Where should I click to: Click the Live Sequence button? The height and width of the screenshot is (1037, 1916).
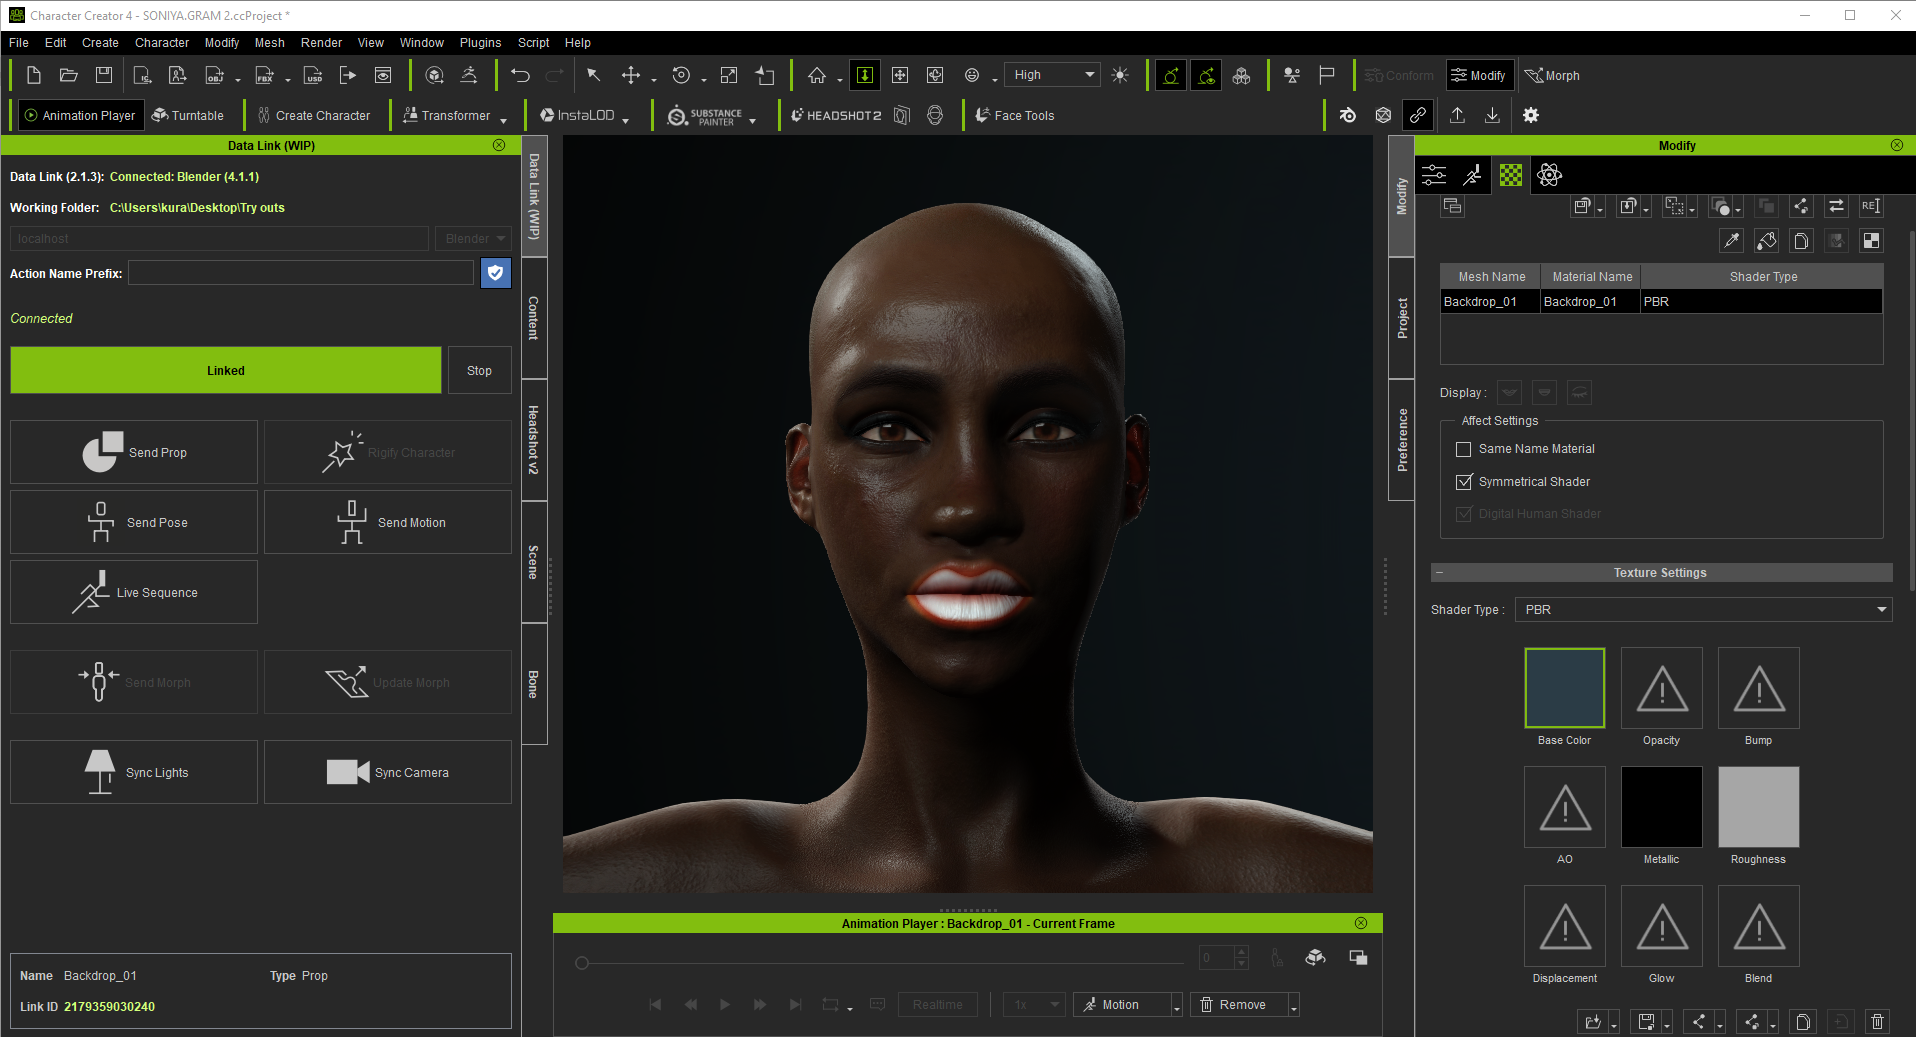134,592
